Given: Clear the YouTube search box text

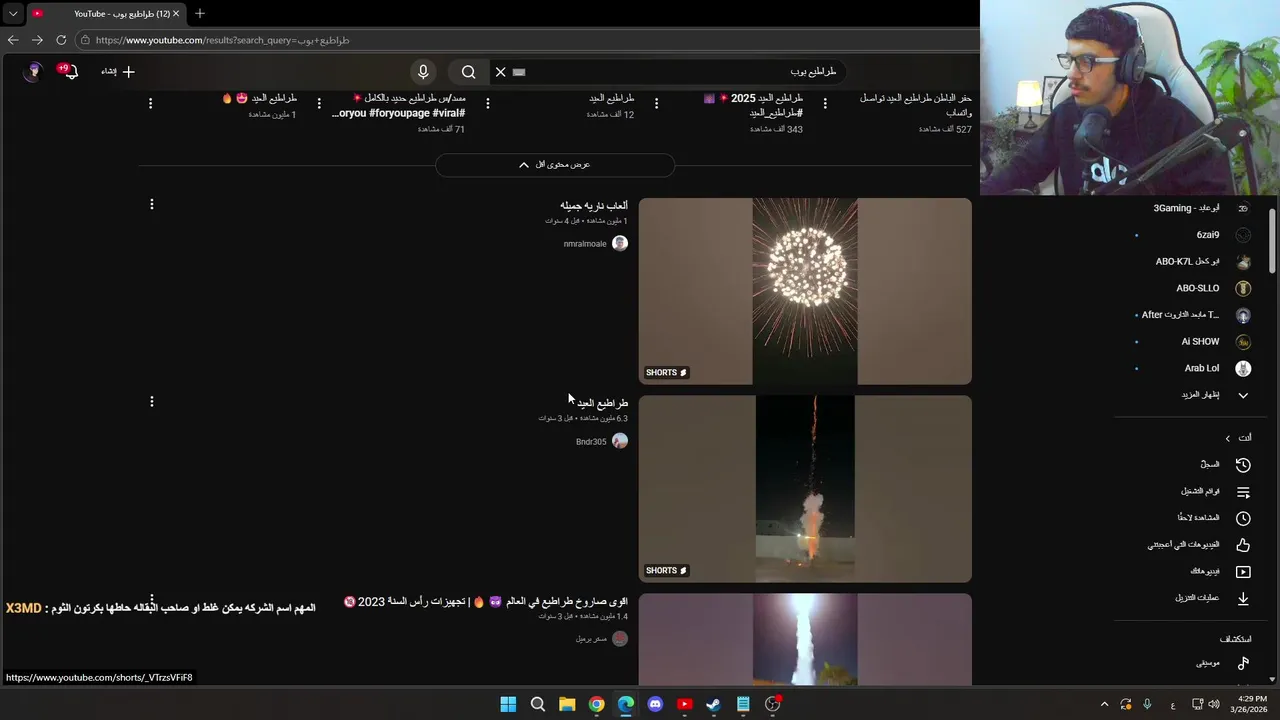Looking at the screenshot, I should 500,72.
